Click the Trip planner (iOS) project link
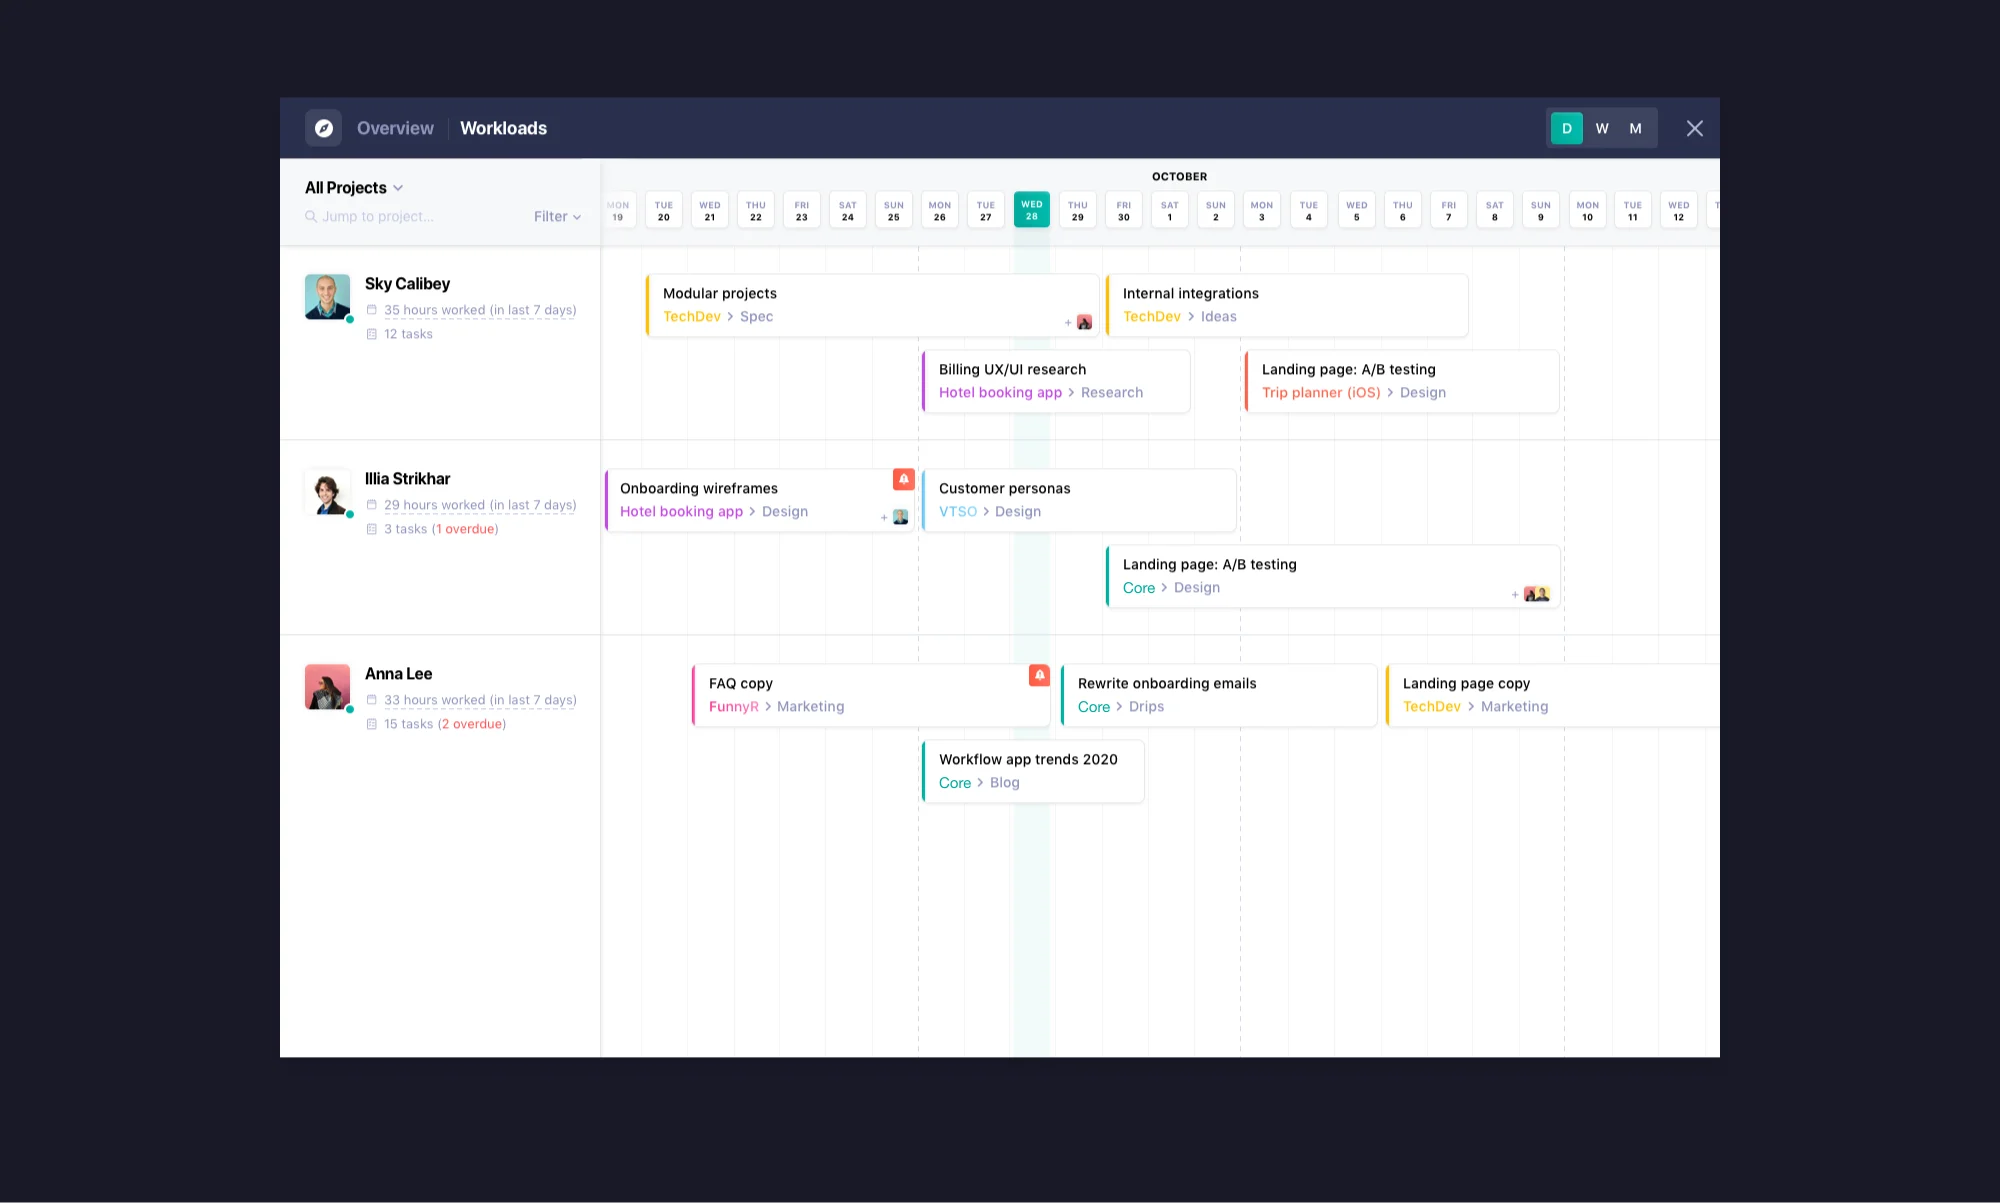The height and width of the screenshot is (1203, 2000). click(1321, 393)
